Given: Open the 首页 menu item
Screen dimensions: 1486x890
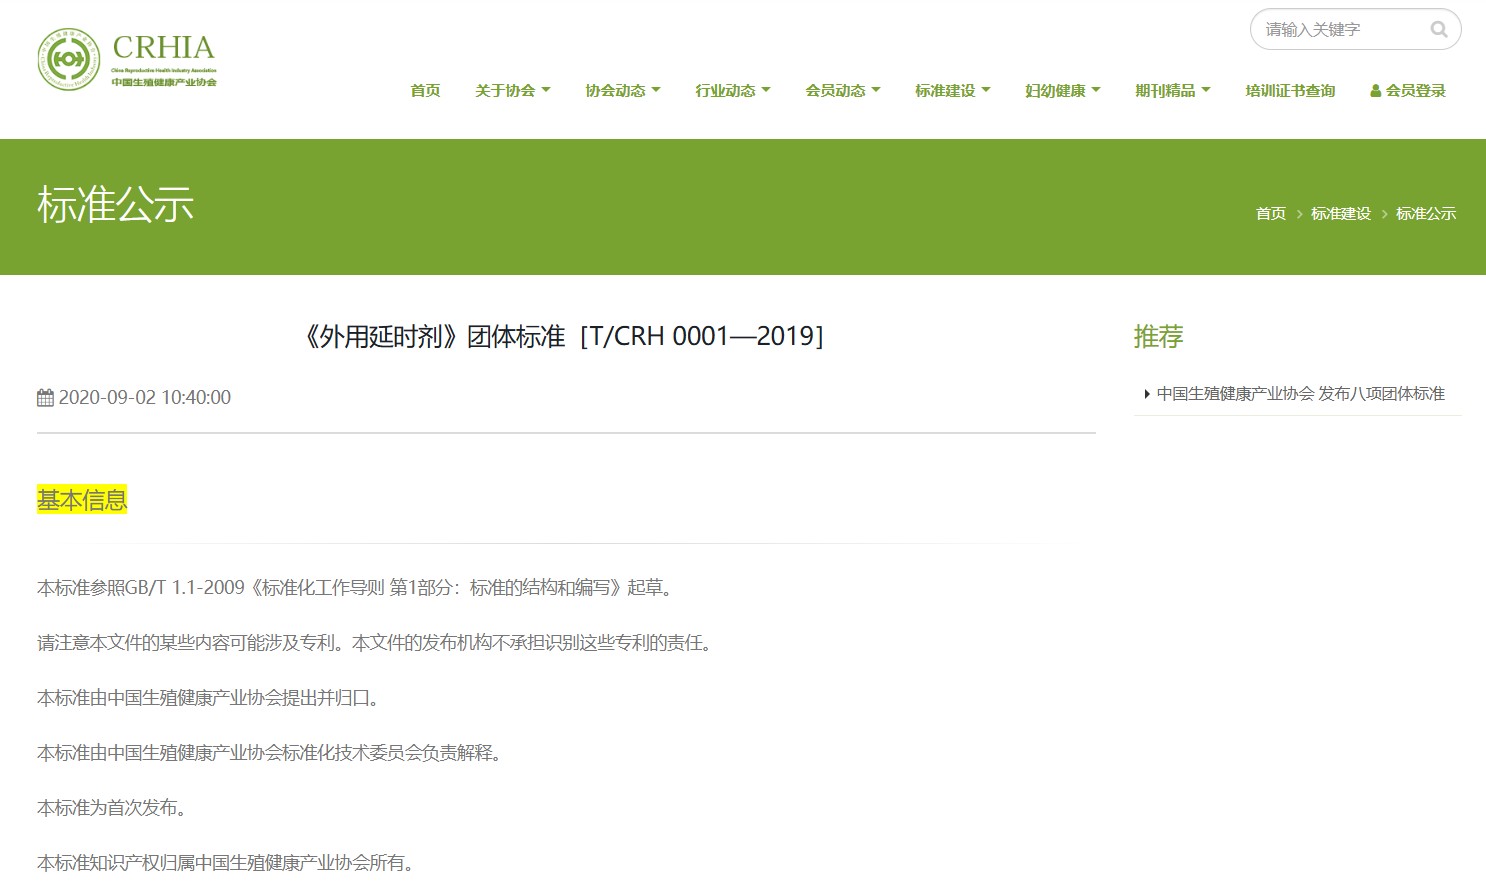Looking at the screenshot, I should pos(425,91).
